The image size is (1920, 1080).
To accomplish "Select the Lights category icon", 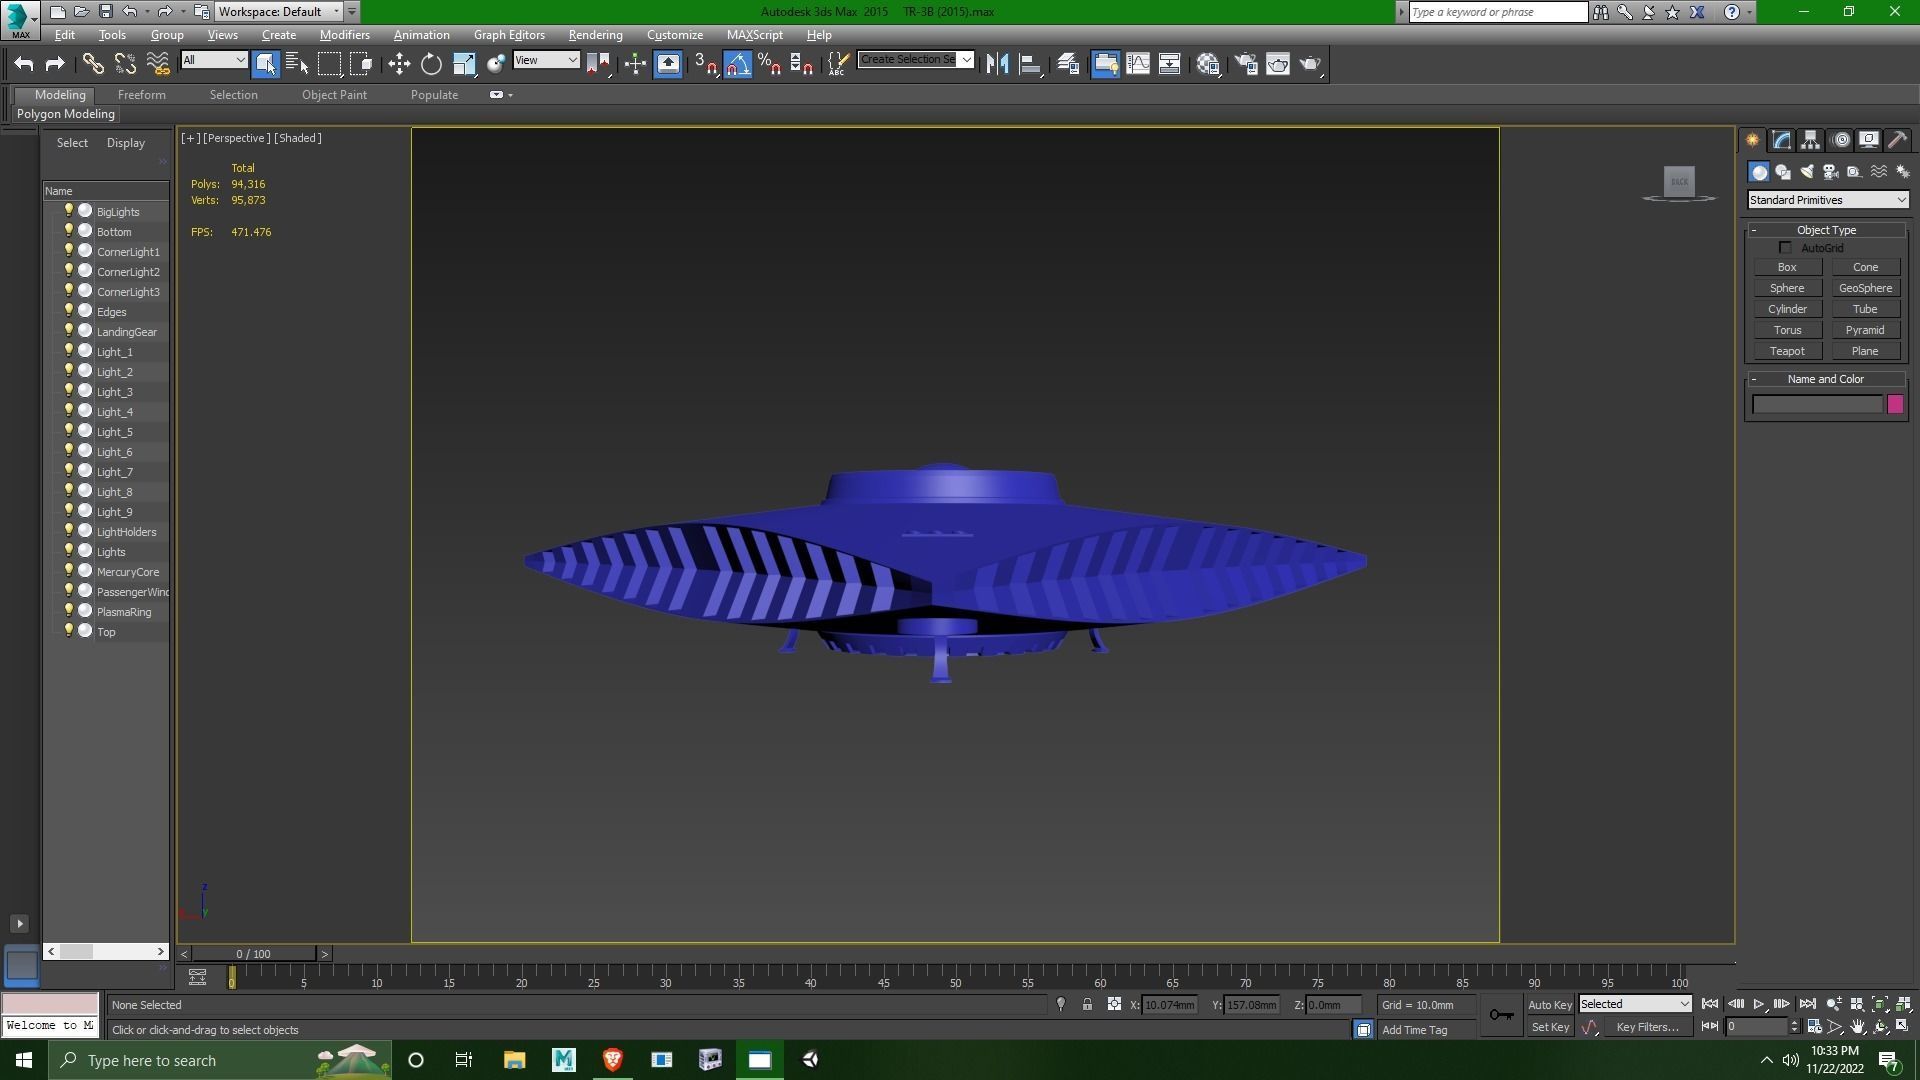I will tap(1807, 172).
